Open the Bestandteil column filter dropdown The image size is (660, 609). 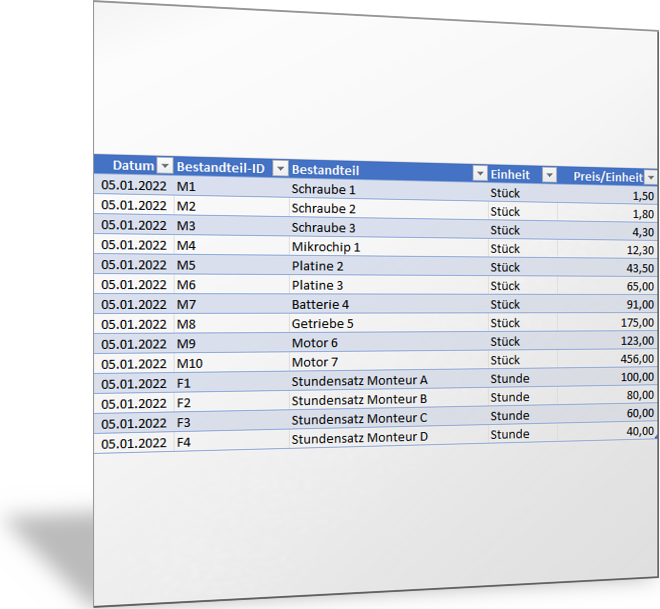tap(480, 173)
